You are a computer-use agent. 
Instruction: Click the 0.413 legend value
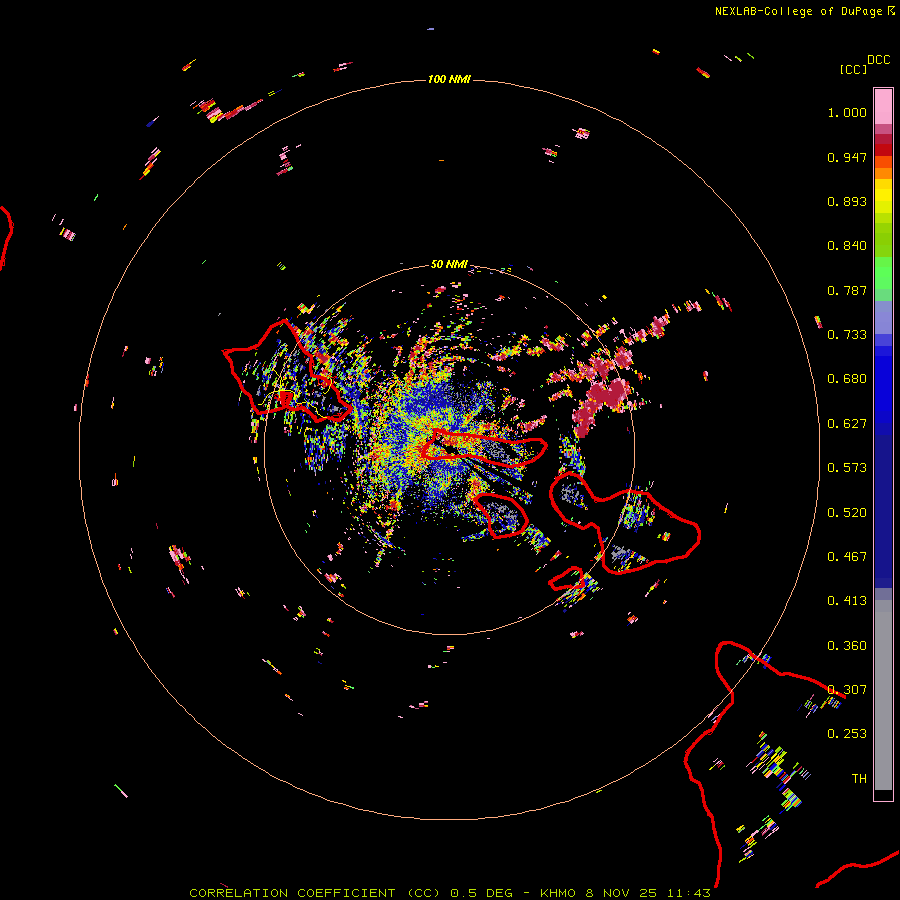847,601
